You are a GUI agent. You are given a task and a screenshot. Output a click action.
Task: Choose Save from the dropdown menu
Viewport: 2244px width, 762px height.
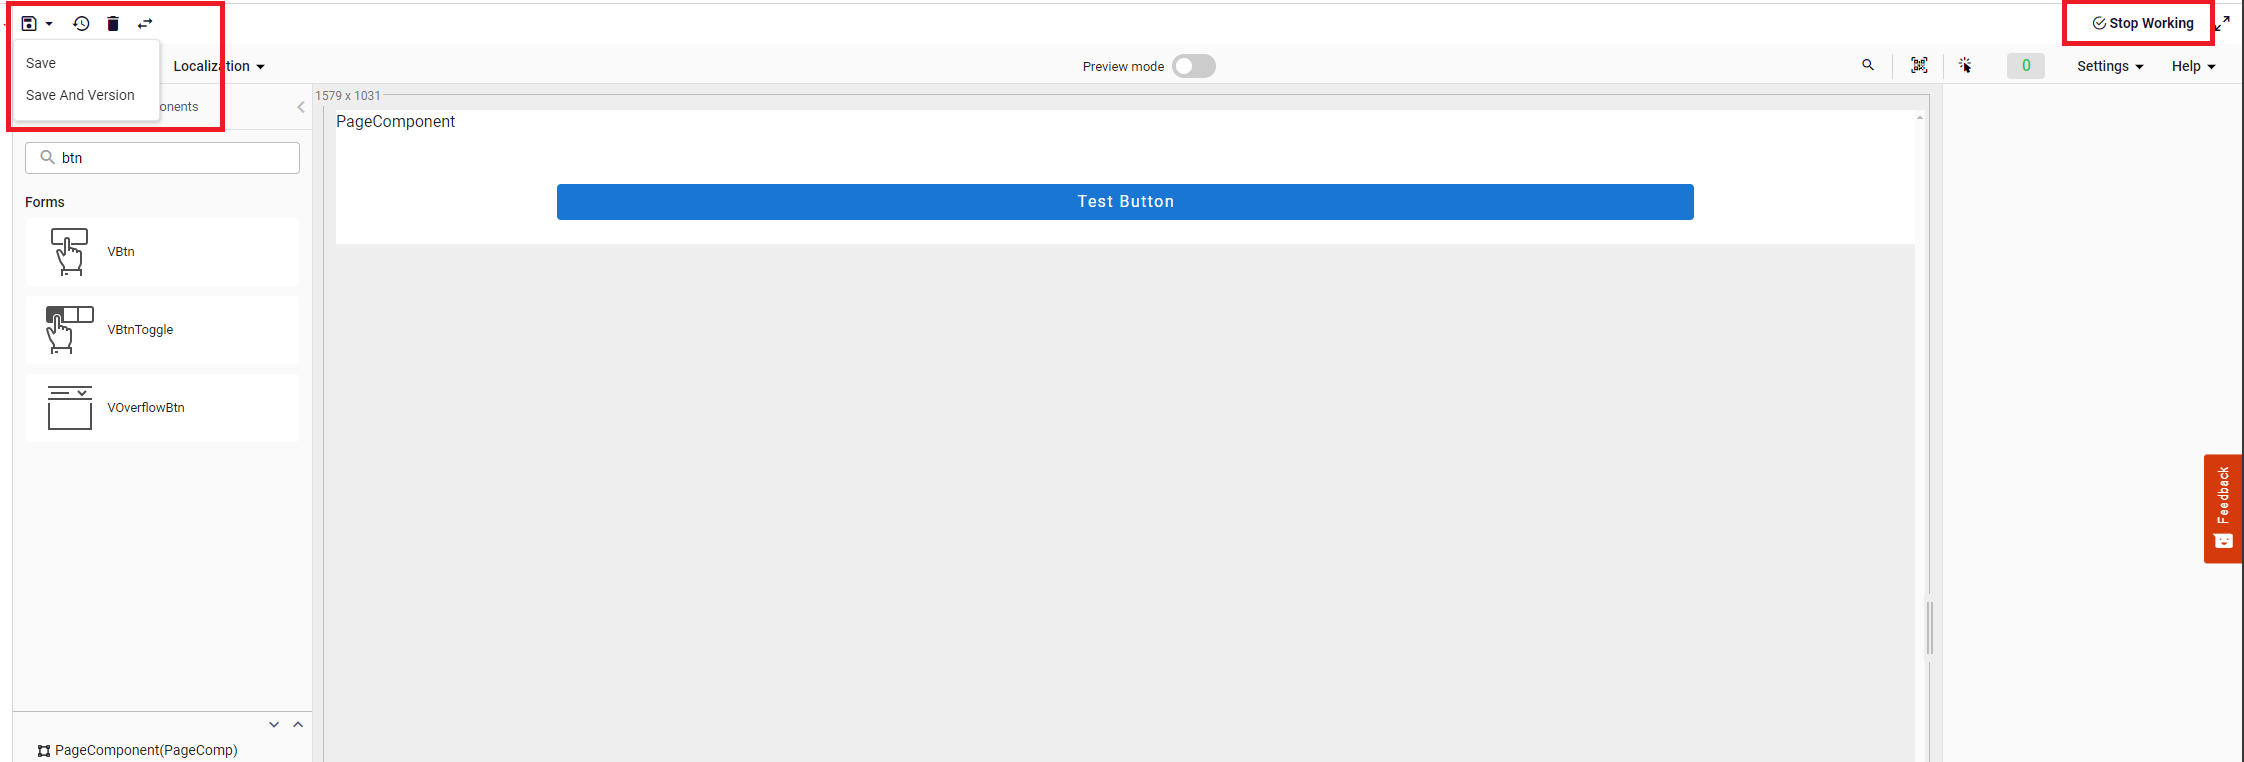tap(41, 63)
